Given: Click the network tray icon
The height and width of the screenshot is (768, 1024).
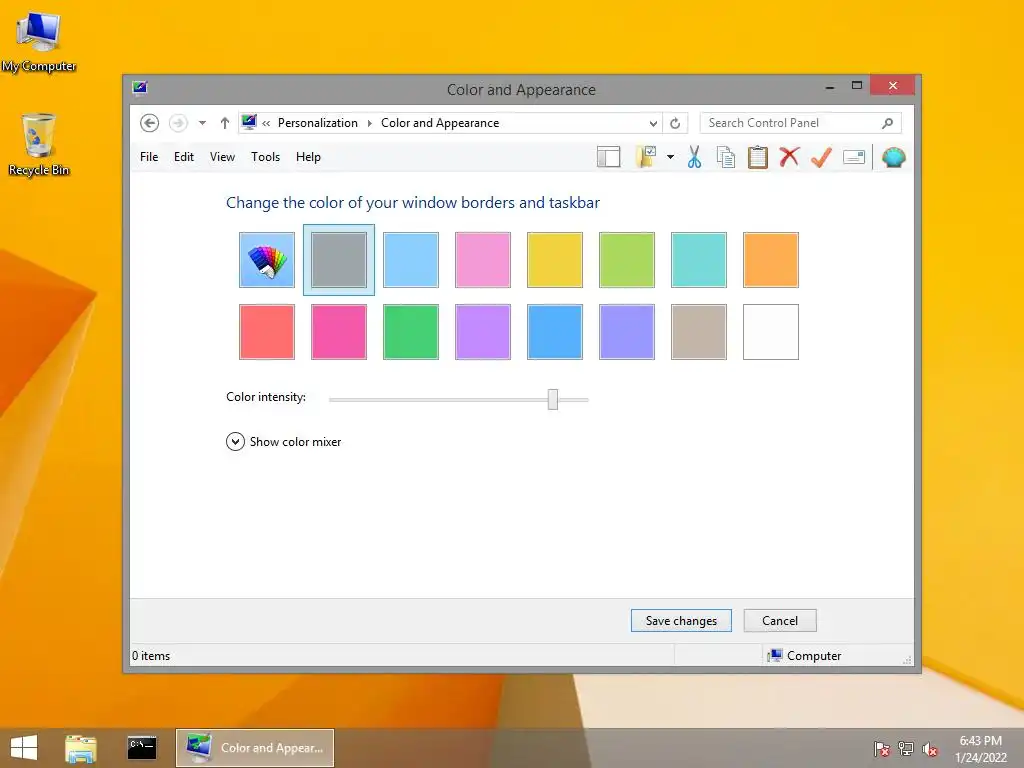Looking at the screenshot, I should pyautogui.click(x=906, y=749).
